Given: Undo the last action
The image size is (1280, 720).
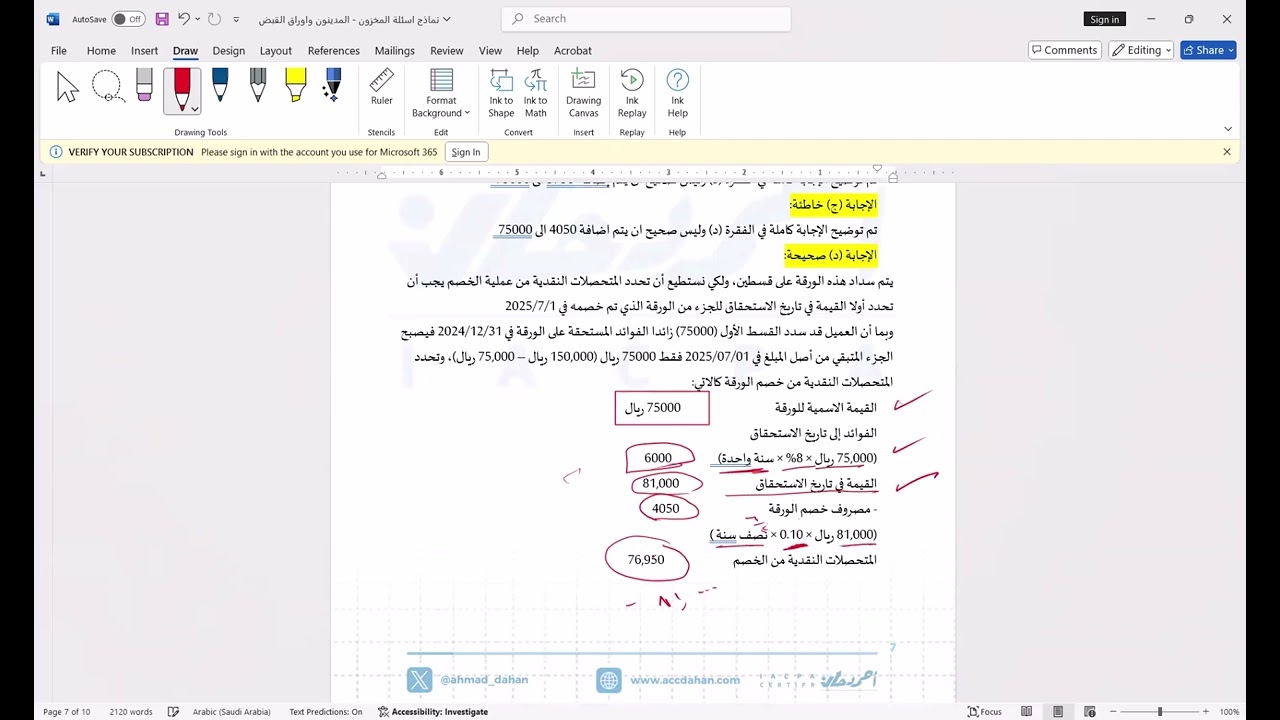Looking at the screenshot, I should click(184, 19).
